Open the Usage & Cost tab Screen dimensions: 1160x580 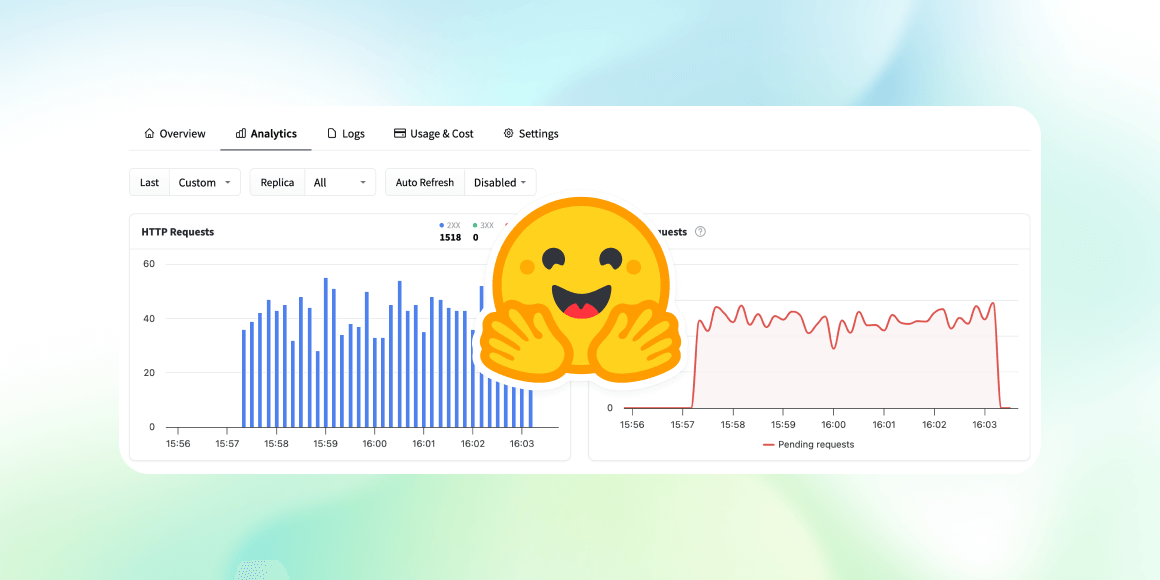[433, 133]
